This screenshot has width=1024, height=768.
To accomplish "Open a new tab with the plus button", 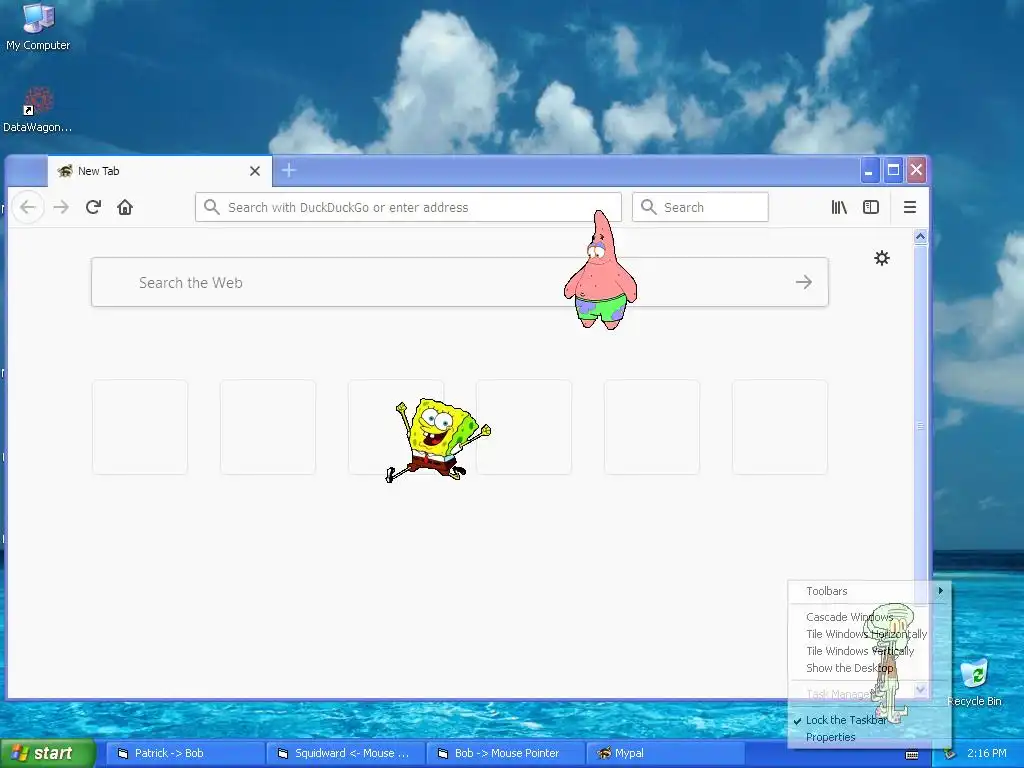I will point(289,170).
